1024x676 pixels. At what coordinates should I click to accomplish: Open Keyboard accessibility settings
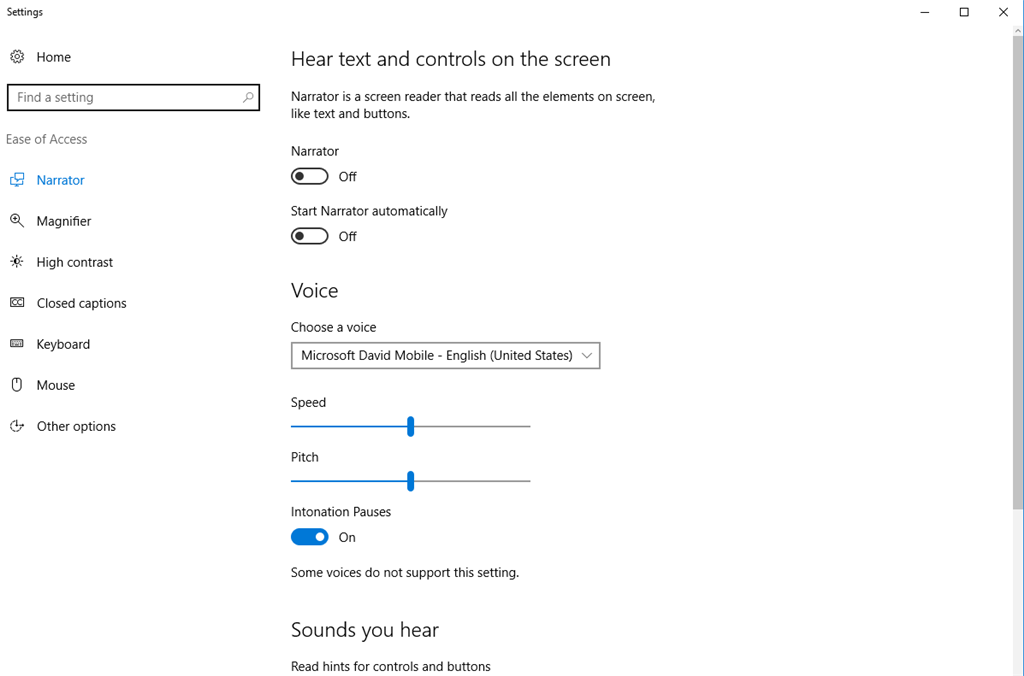63,344
